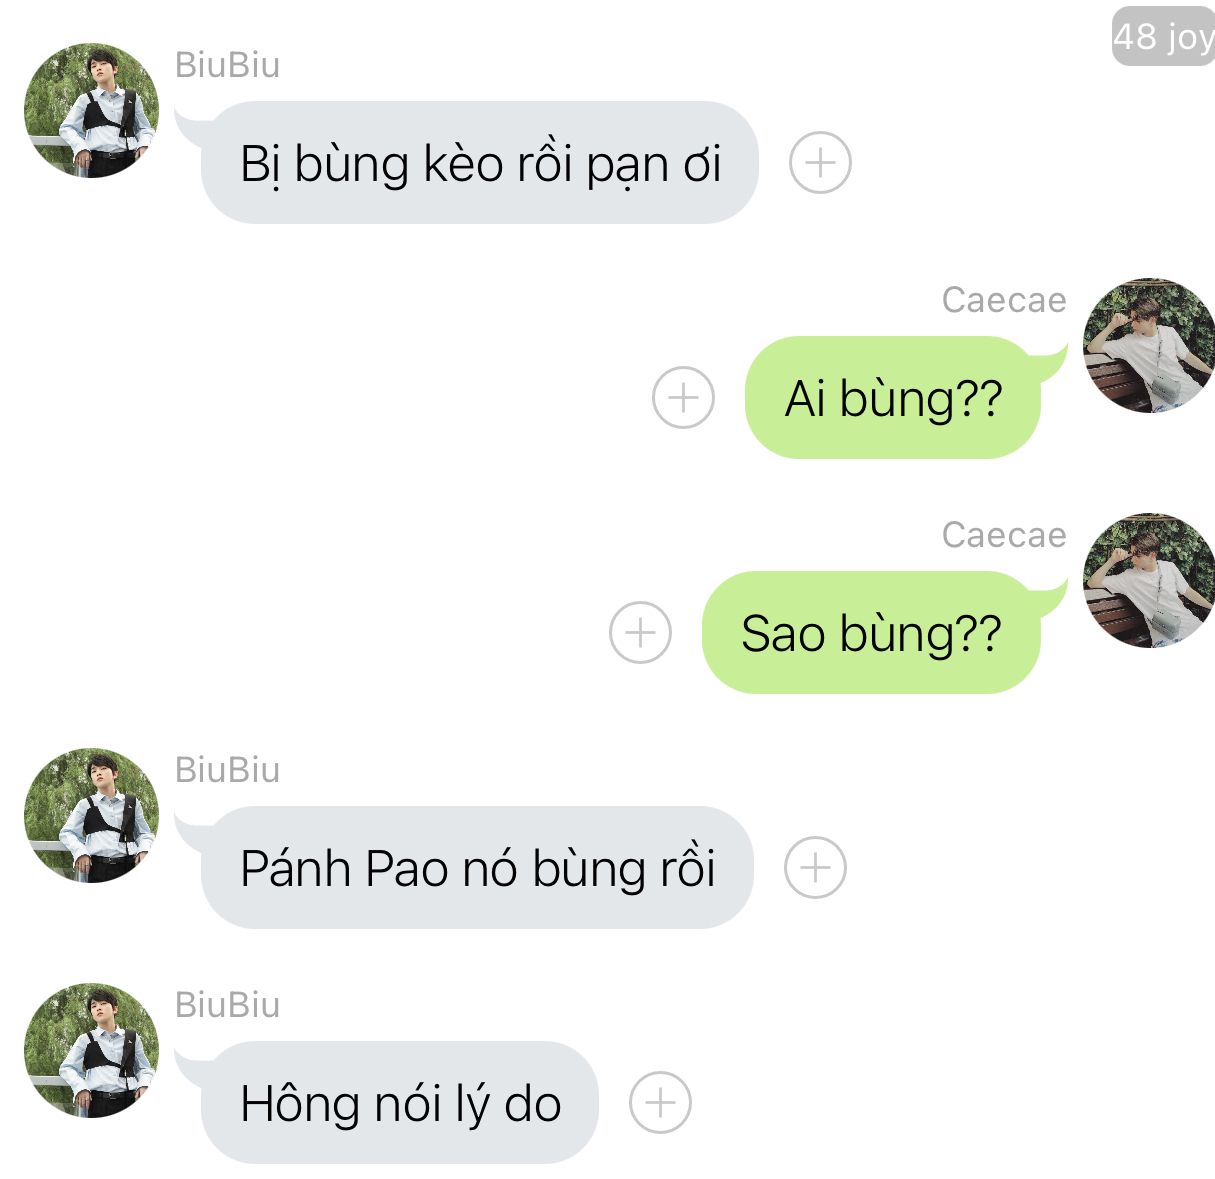
Task: Tap plus icon beside "Hông nói lý do"
Action: point(660,1102)
